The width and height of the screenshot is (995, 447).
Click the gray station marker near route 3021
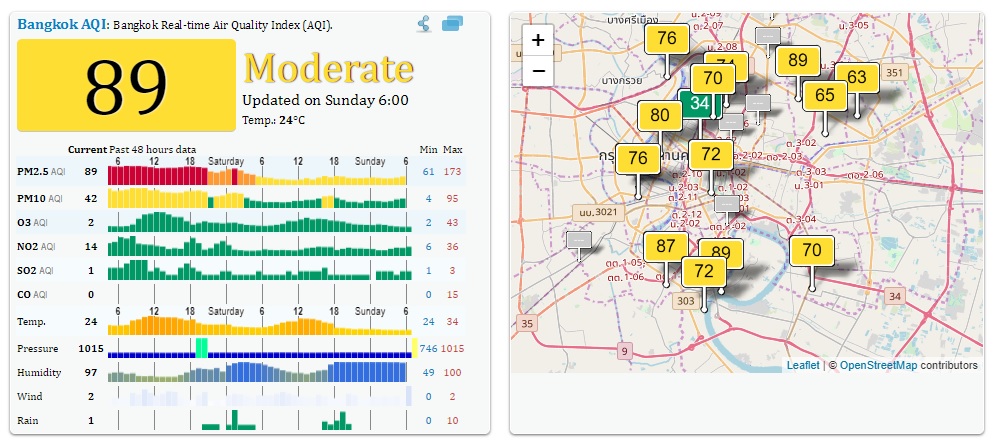[579, 240]
